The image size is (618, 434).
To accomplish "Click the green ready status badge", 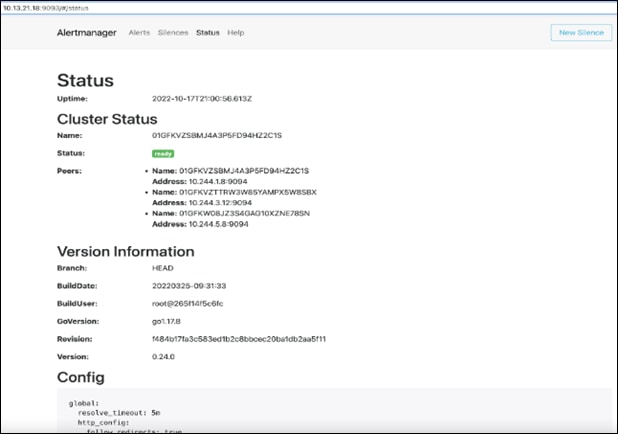I will tap(163, 153).
